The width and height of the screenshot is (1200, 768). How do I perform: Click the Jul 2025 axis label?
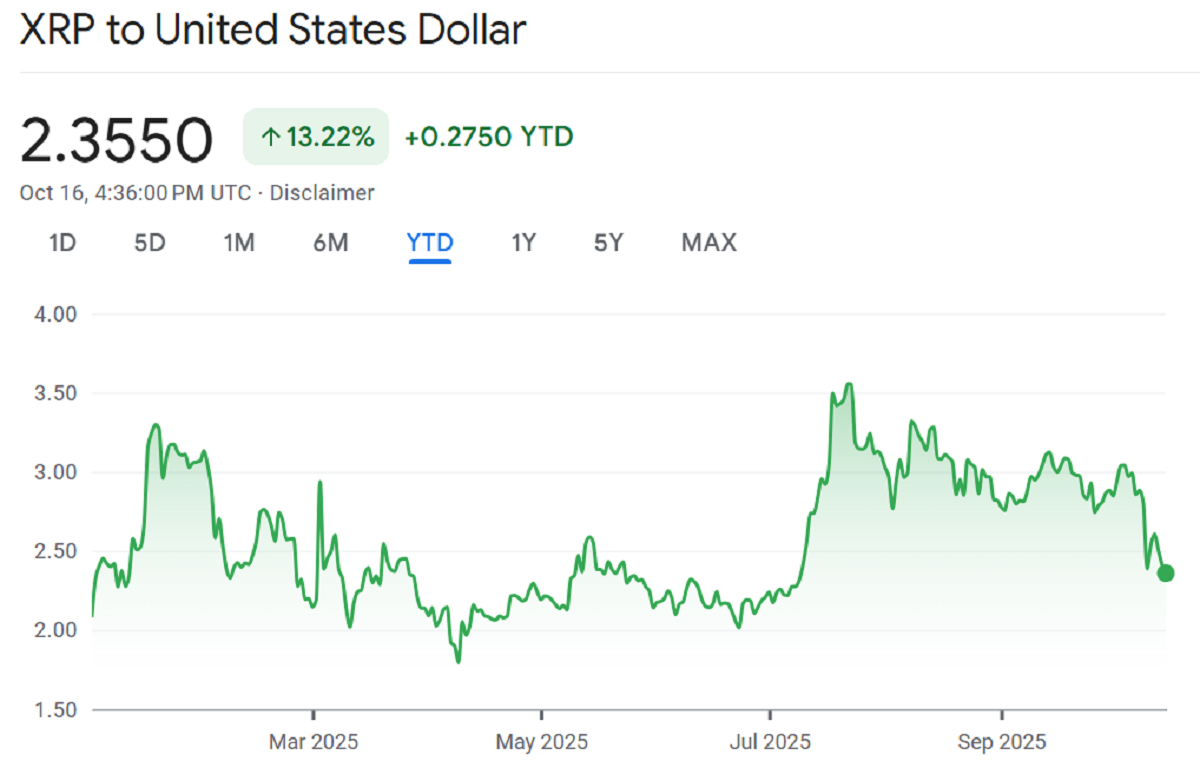point(770,743)
